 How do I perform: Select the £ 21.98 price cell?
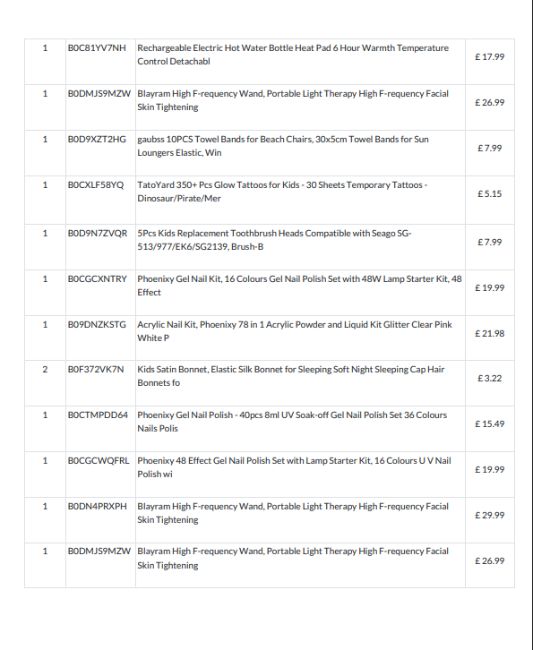point(489,333)
